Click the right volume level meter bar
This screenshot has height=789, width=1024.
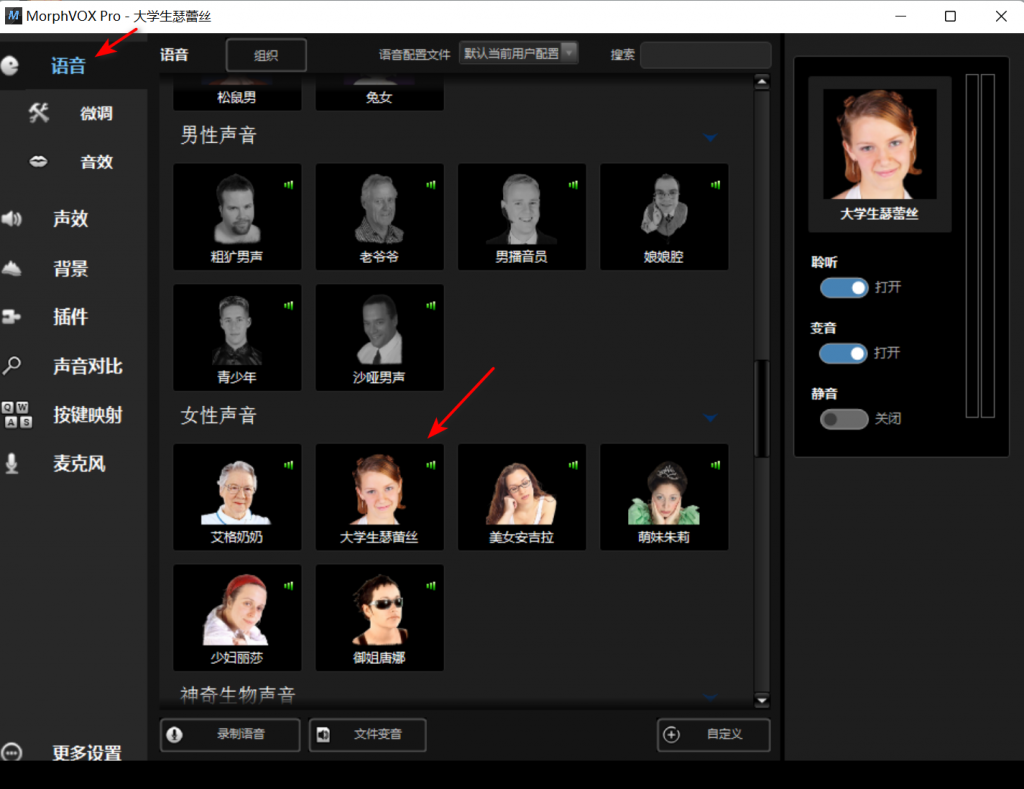tap(987, 246)
